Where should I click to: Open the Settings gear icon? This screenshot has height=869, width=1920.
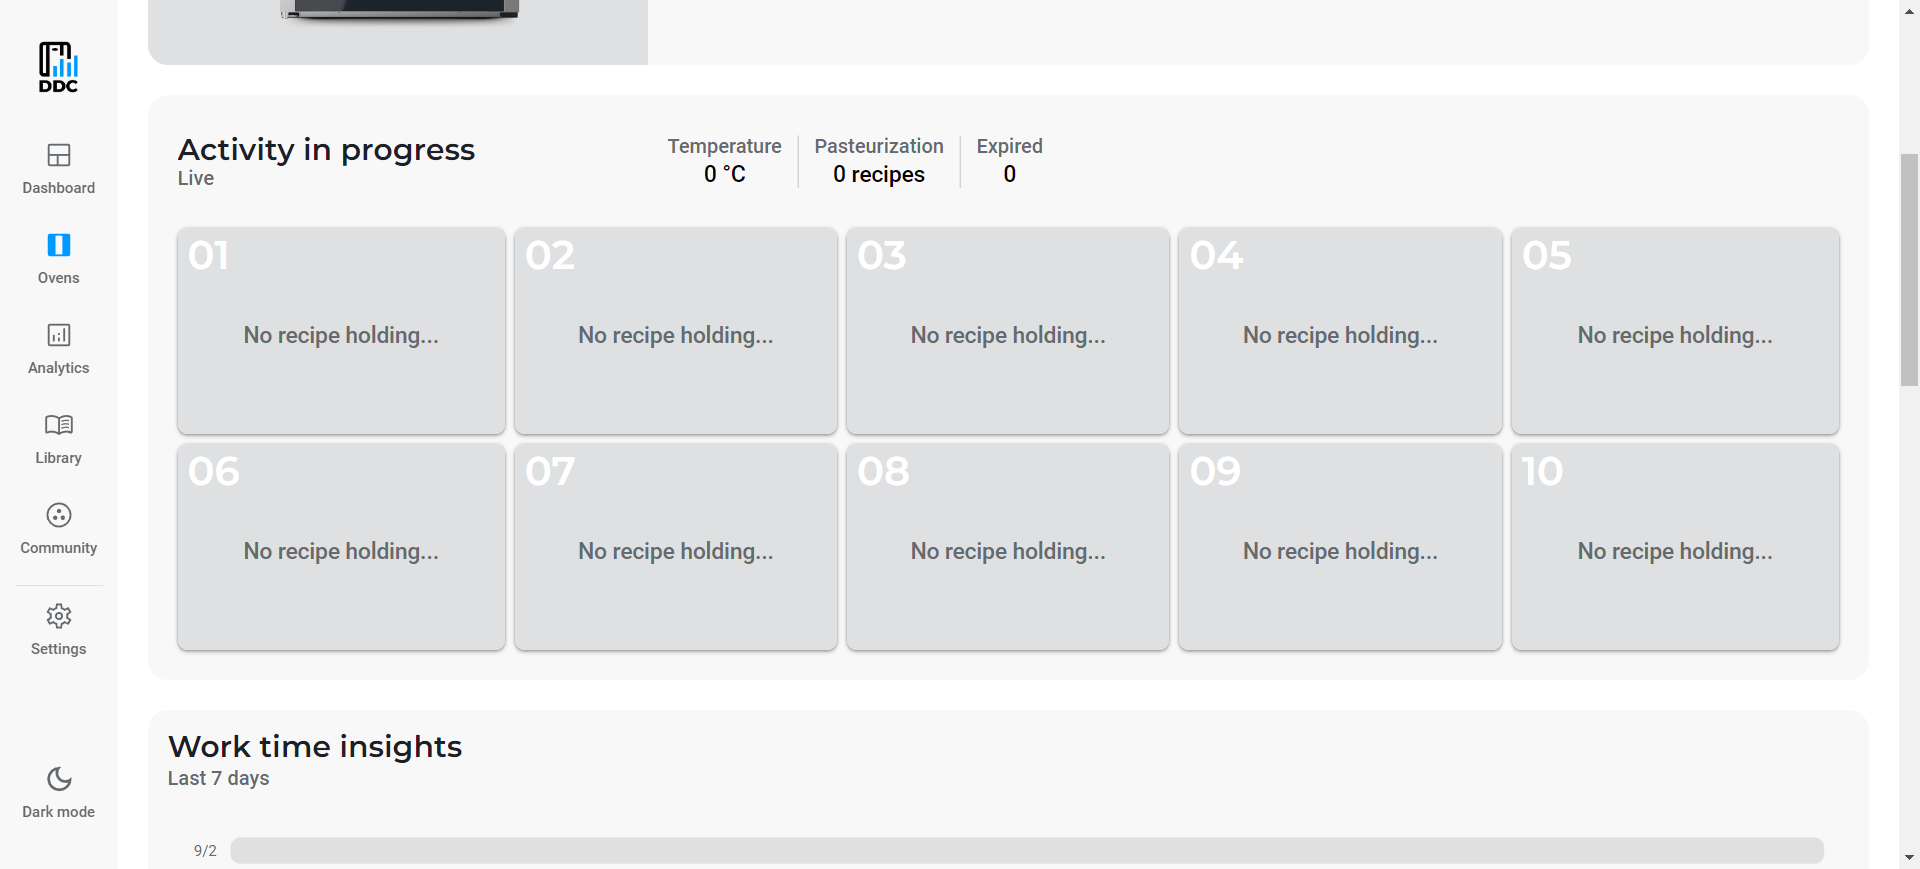click(59, 616)
